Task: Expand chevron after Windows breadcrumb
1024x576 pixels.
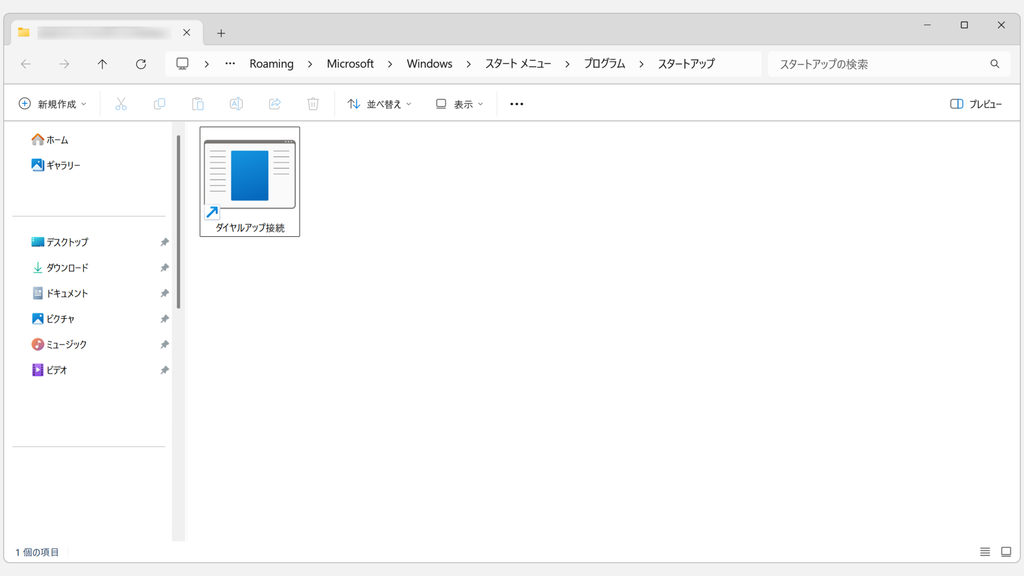Action: coord(468,64)
